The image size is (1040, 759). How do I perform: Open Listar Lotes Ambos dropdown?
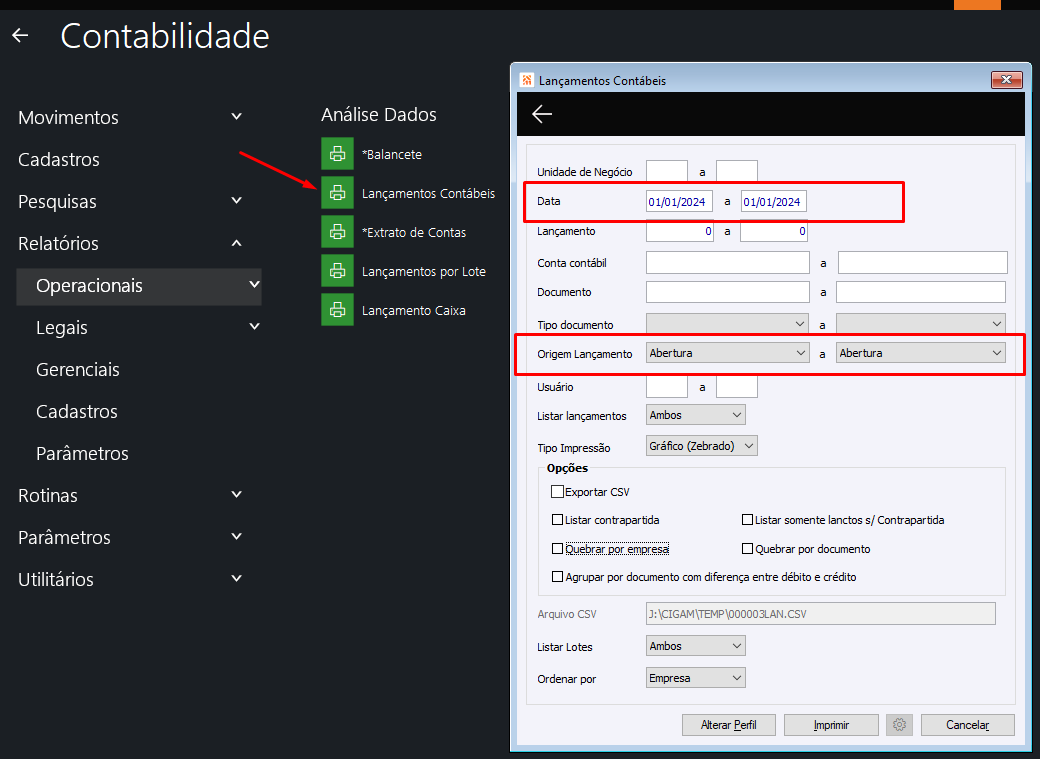(x=696, y=646)
